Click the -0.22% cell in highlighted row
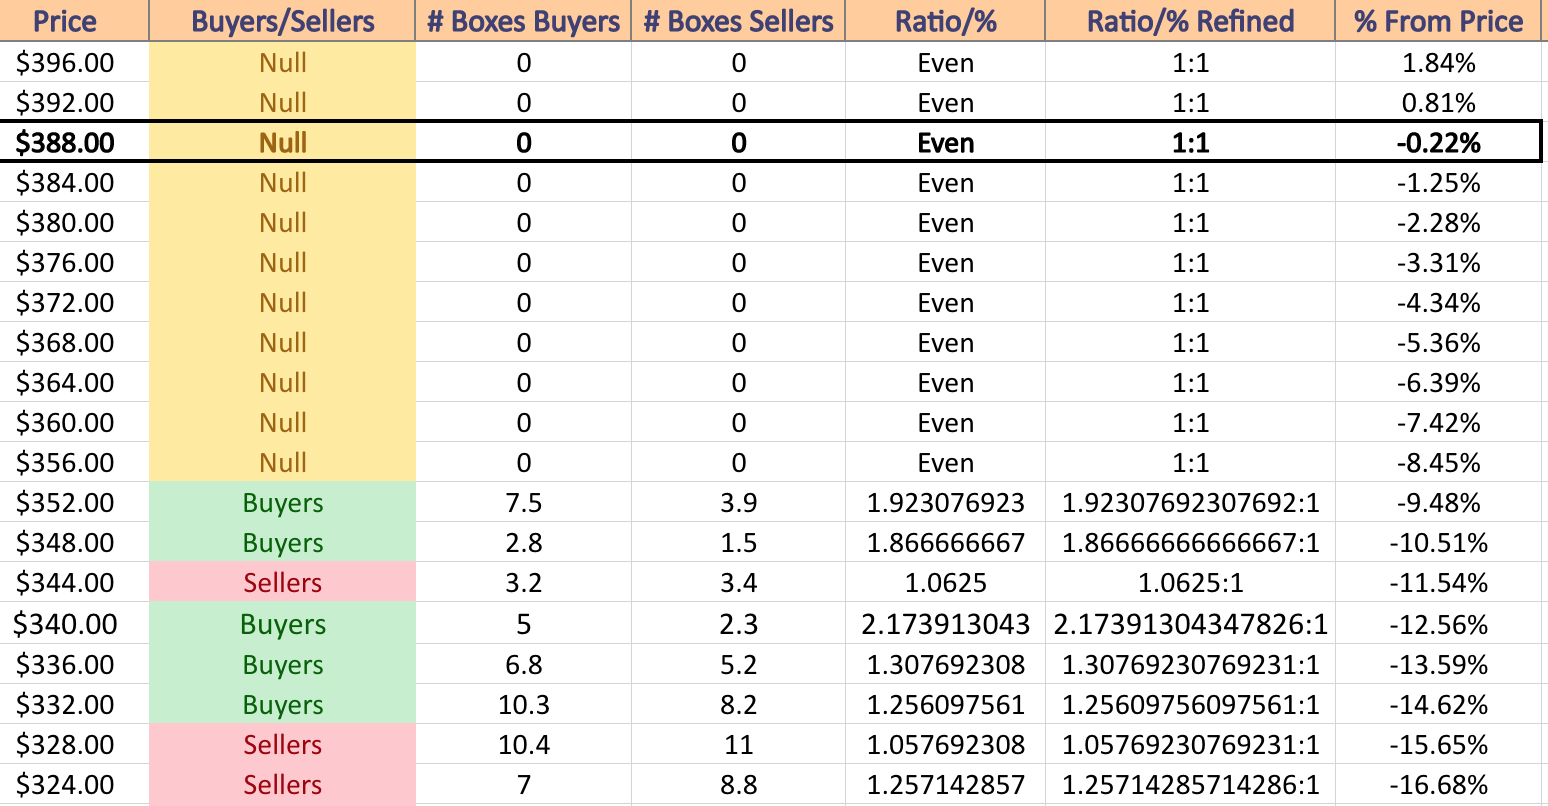1548x806 pixels. point(1439,143)
